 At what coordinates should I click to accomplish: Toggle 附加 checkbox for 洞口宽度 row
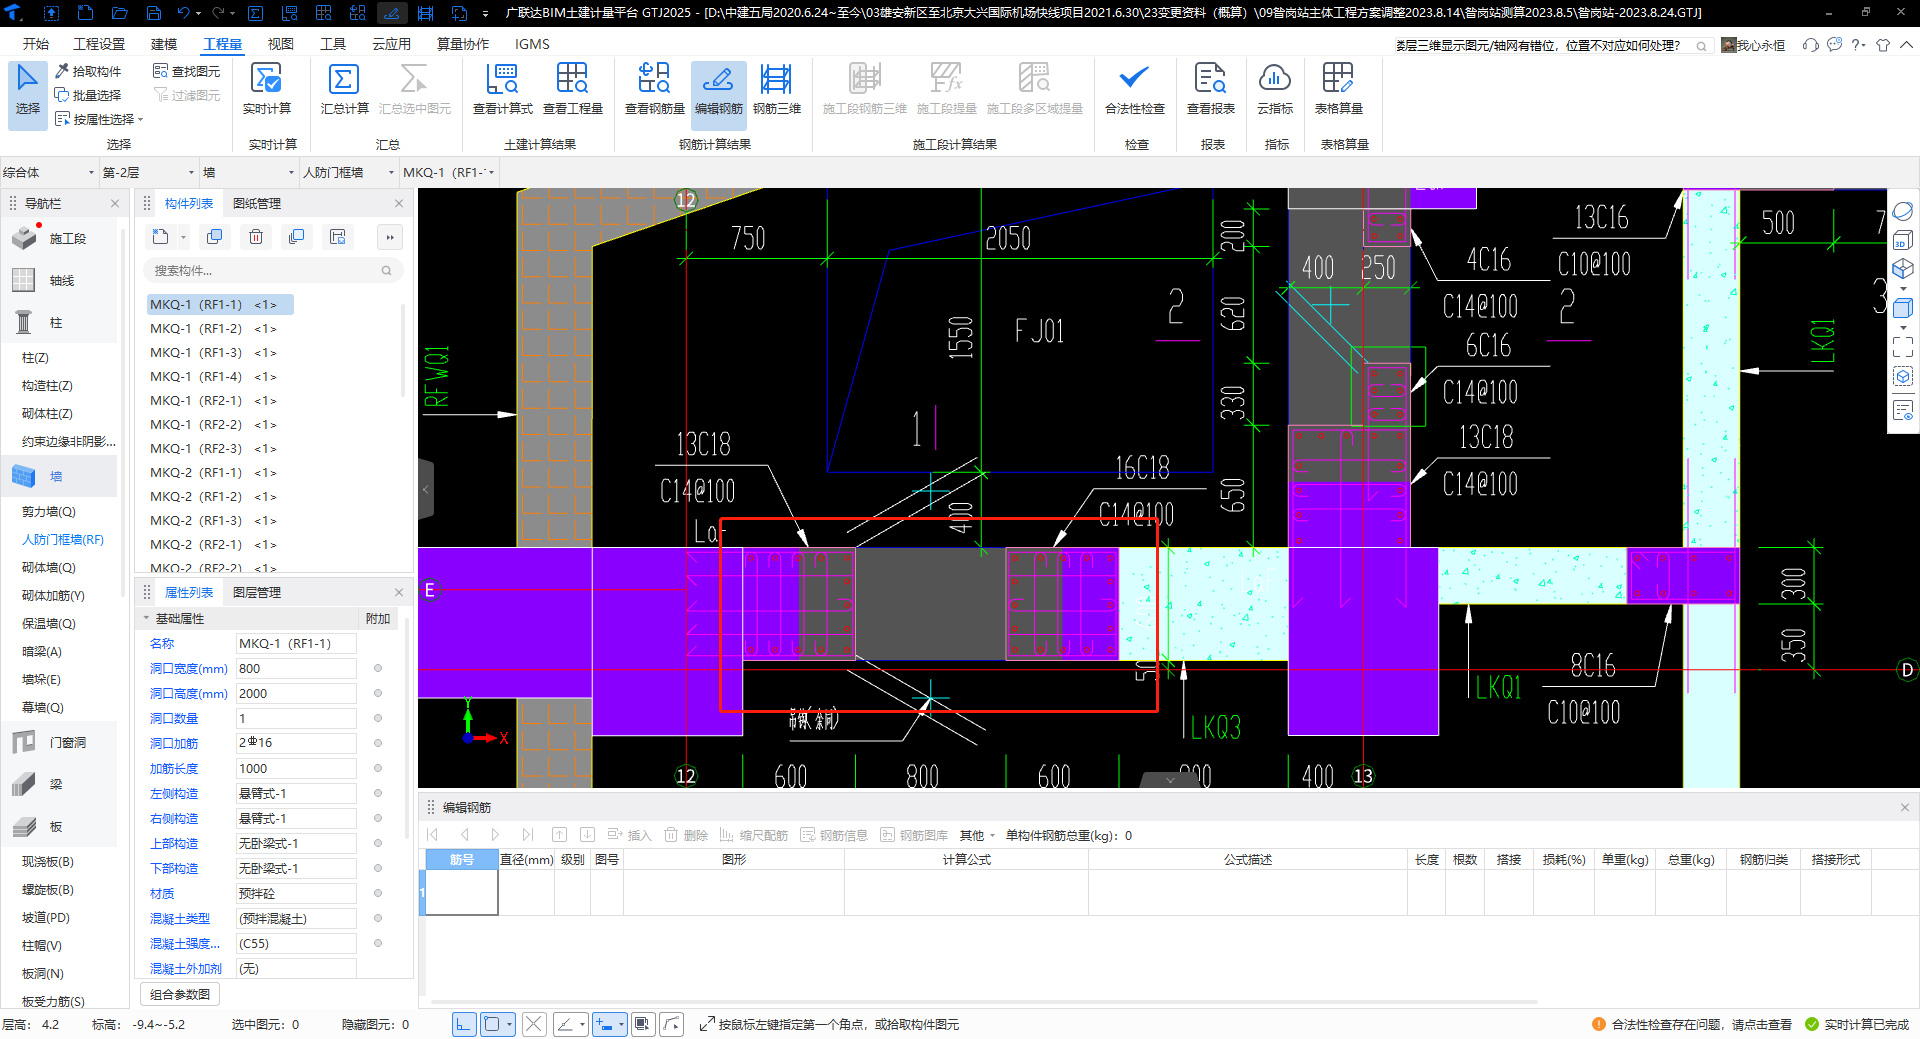point(378,668)
